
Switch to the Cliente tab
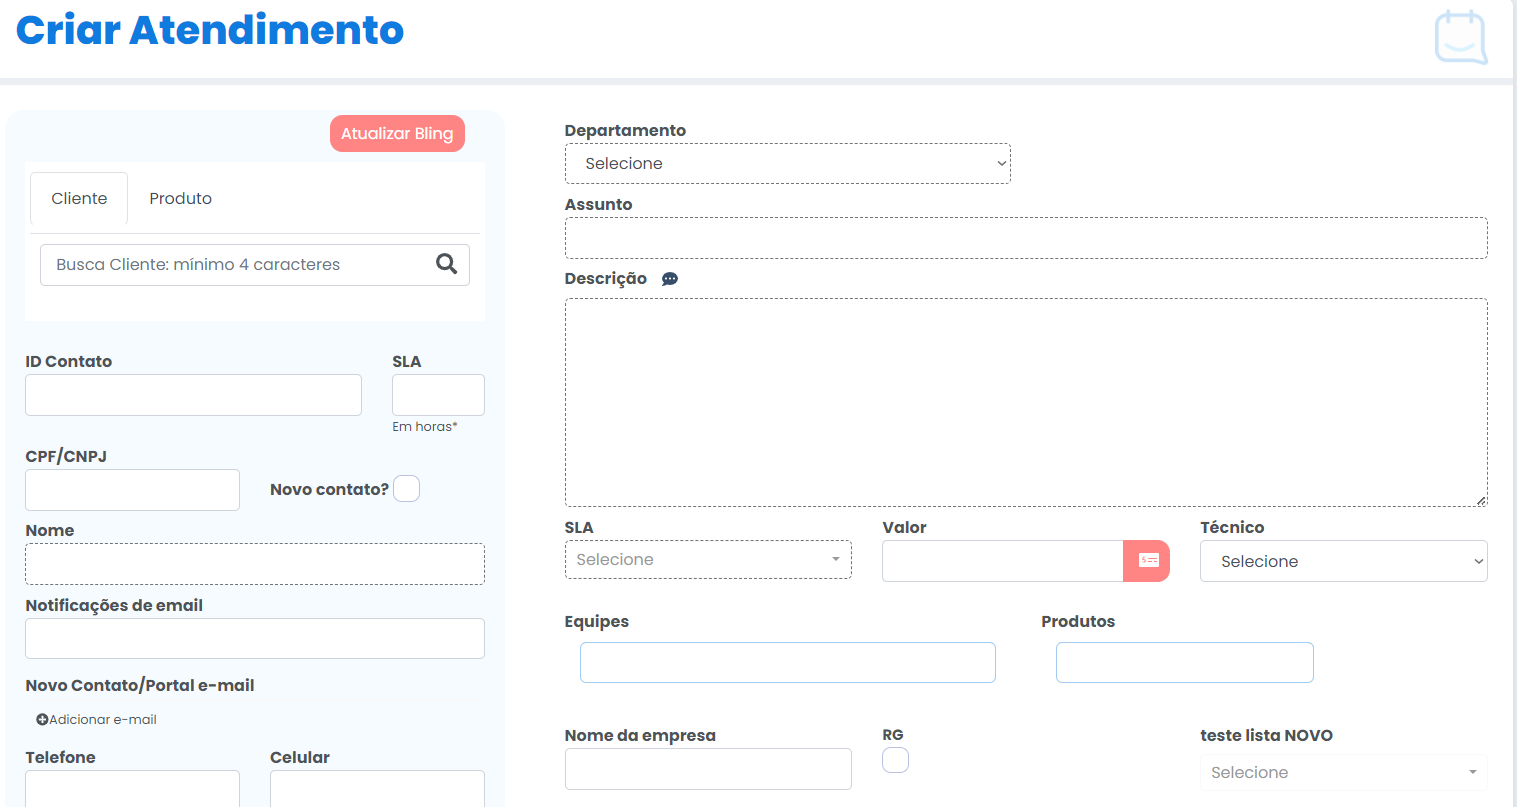click(x=79, y=198)
